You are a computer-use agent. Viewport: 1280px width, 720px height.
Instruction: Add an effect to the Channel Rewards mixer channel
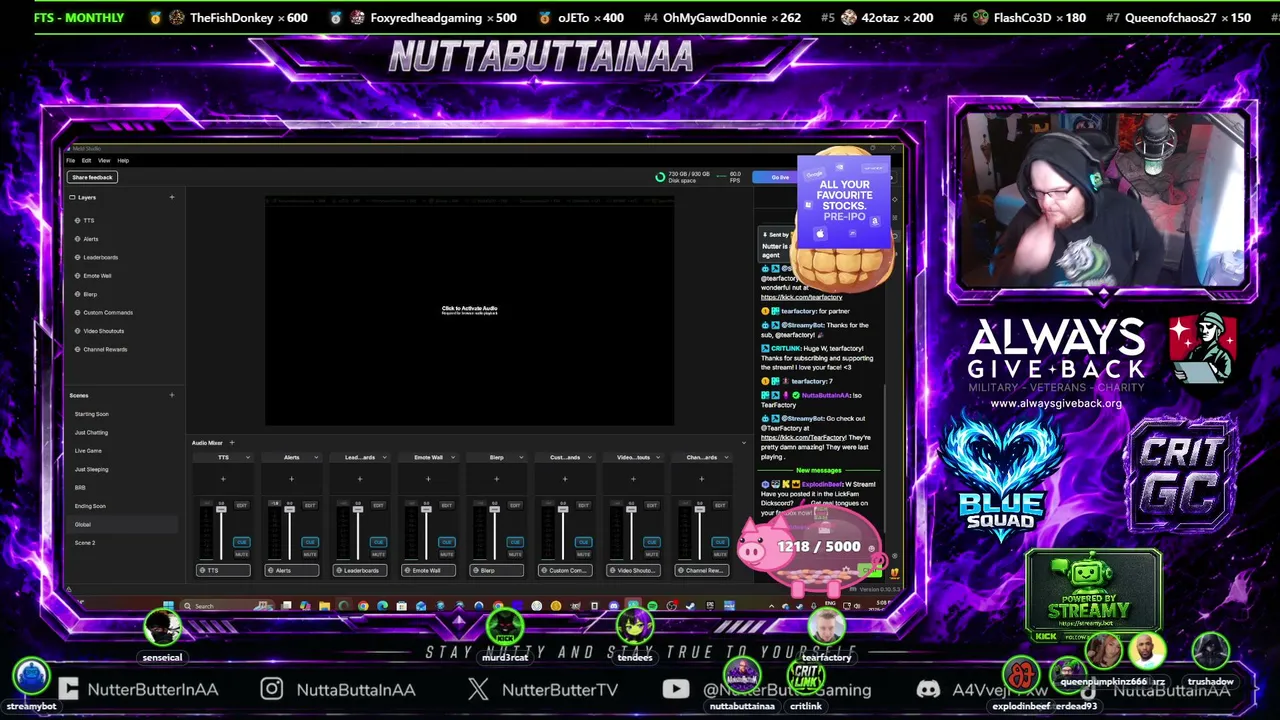pos(701,479)
